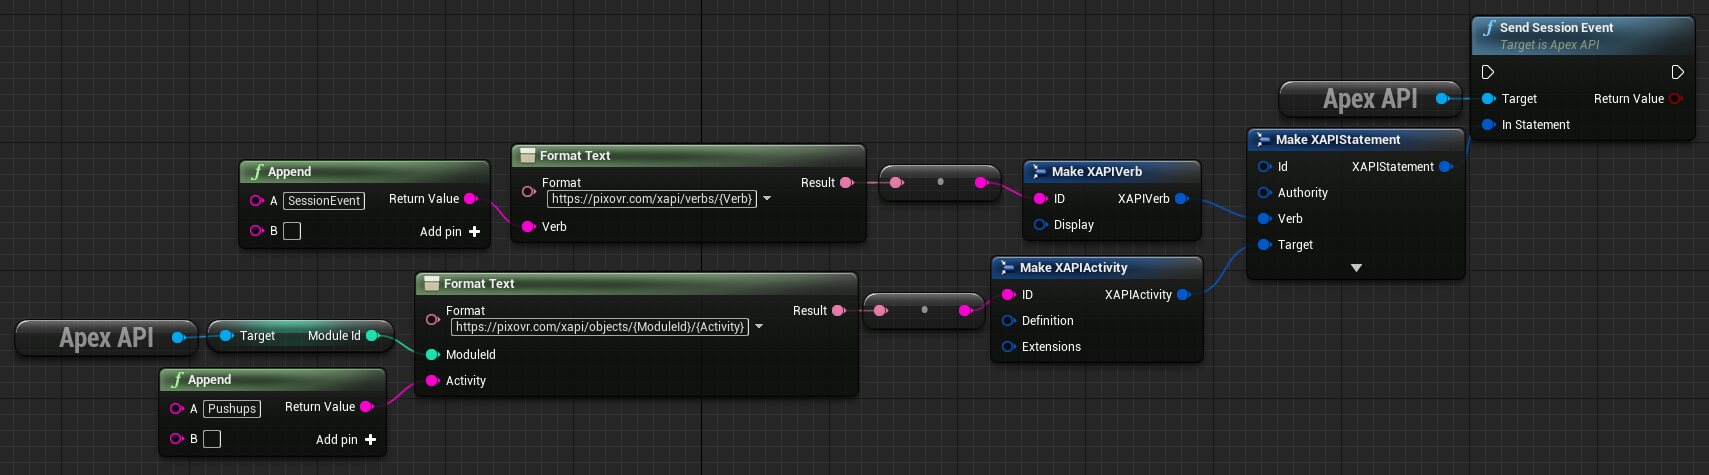The width and height of the screenshot is (1709, 475).
Task: Click the Definition pin on Make XAPIActivity
Action: click(x=1009, y=321)
